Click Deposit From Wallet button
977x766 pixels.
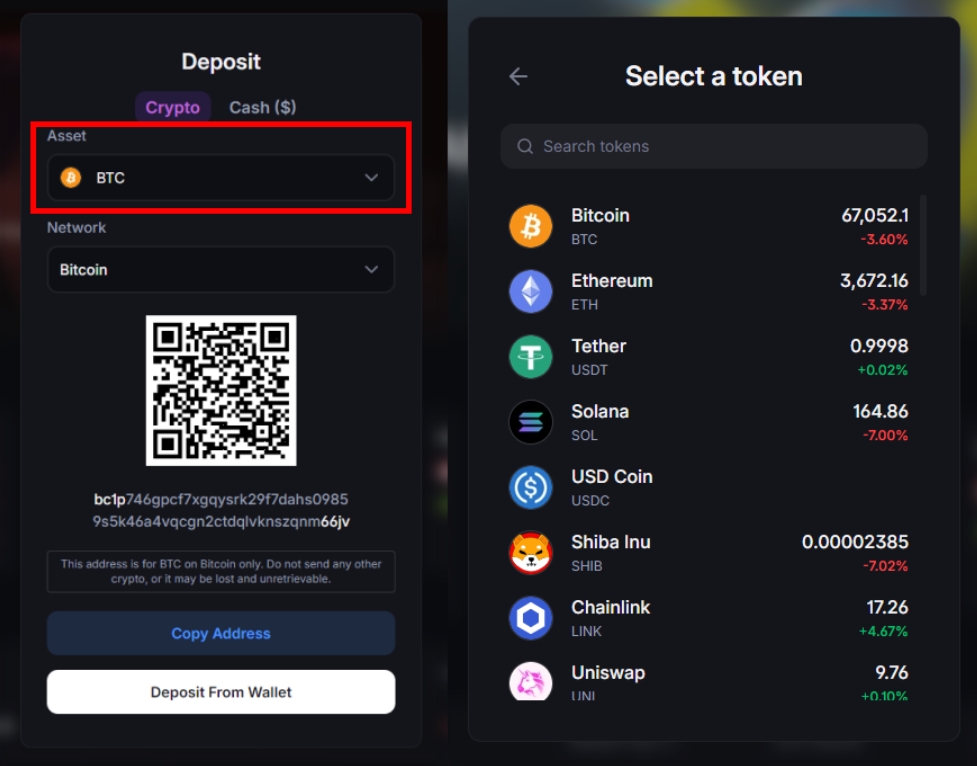[x=221, y=692]
